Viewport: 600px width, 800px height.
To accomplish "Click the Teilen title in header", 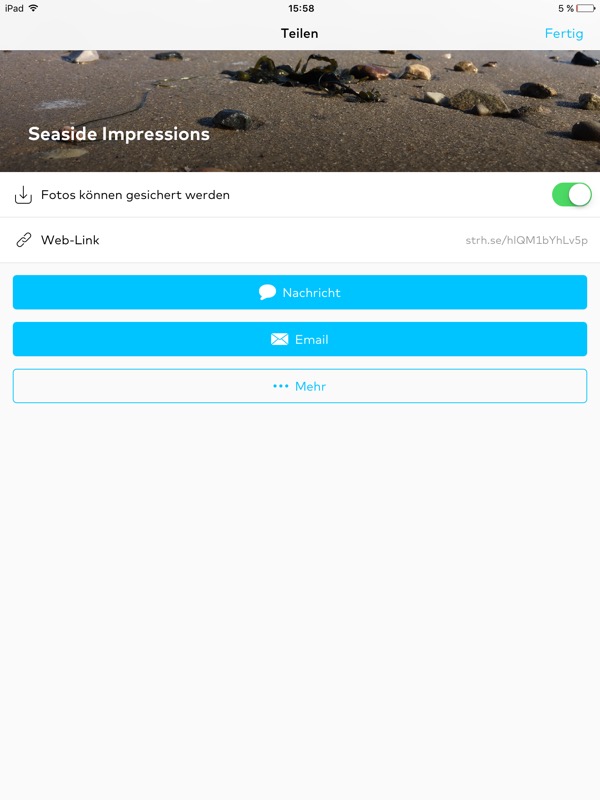I will coord(299,33).
